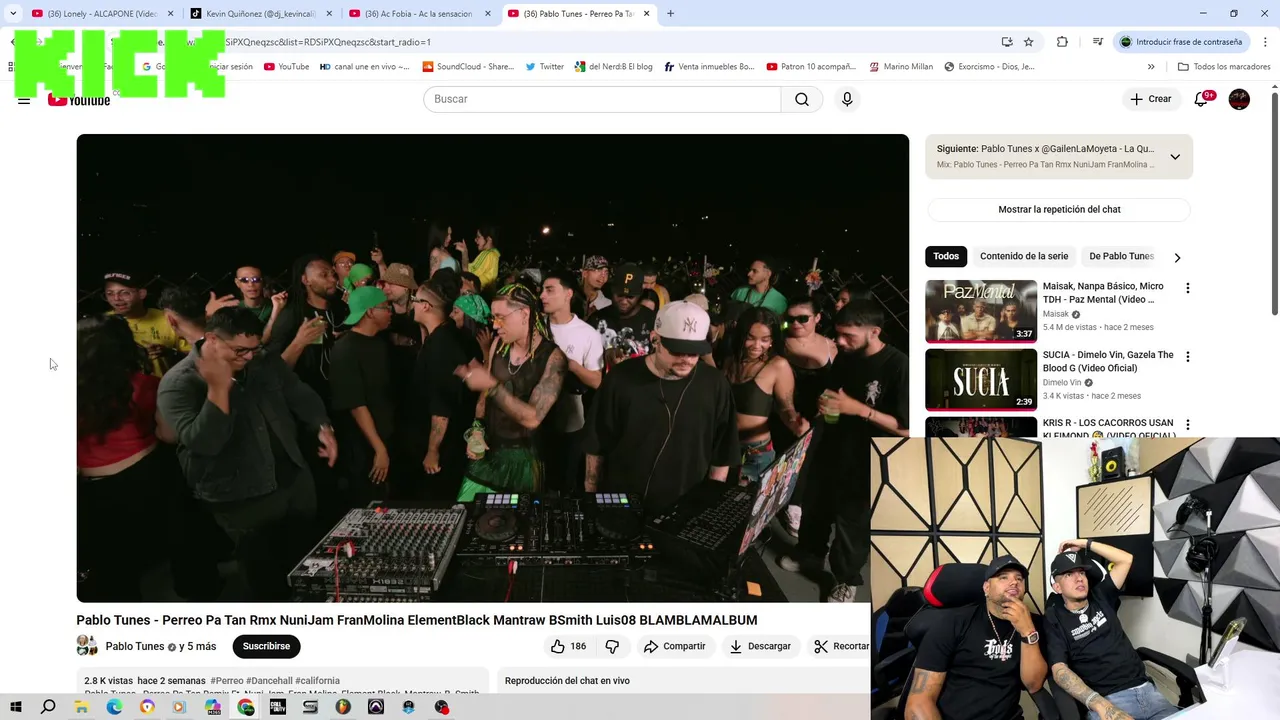Open the account avatar menu
Viewport: 1280px width, 720px height.
[x=1239, y=99]
